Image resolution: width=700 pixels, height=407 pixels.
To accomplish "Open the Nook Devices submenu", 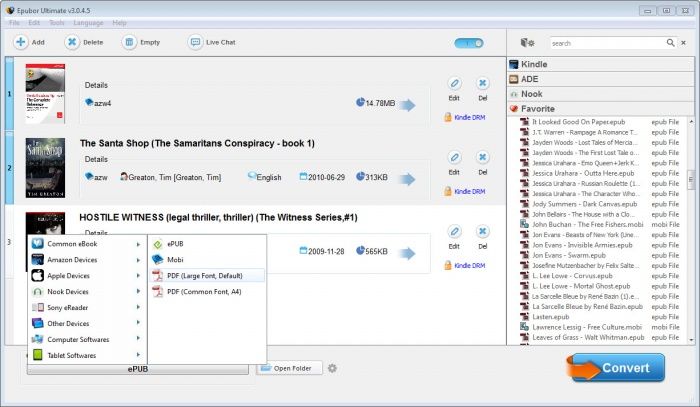I will tap(87, 292).
